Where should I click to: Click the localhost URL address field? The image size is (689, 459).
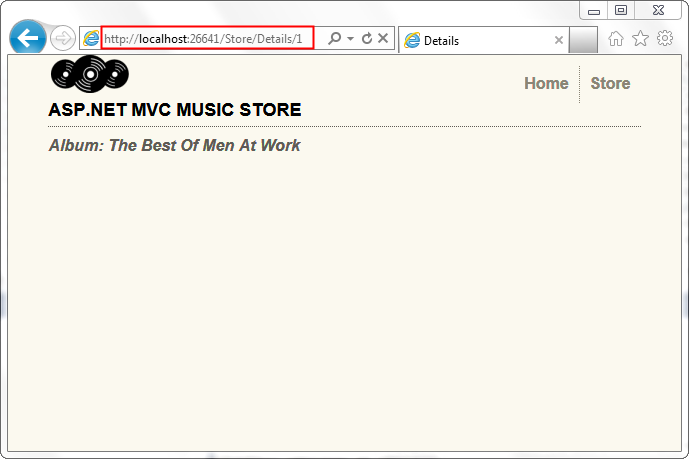click(x=207, y=38)
